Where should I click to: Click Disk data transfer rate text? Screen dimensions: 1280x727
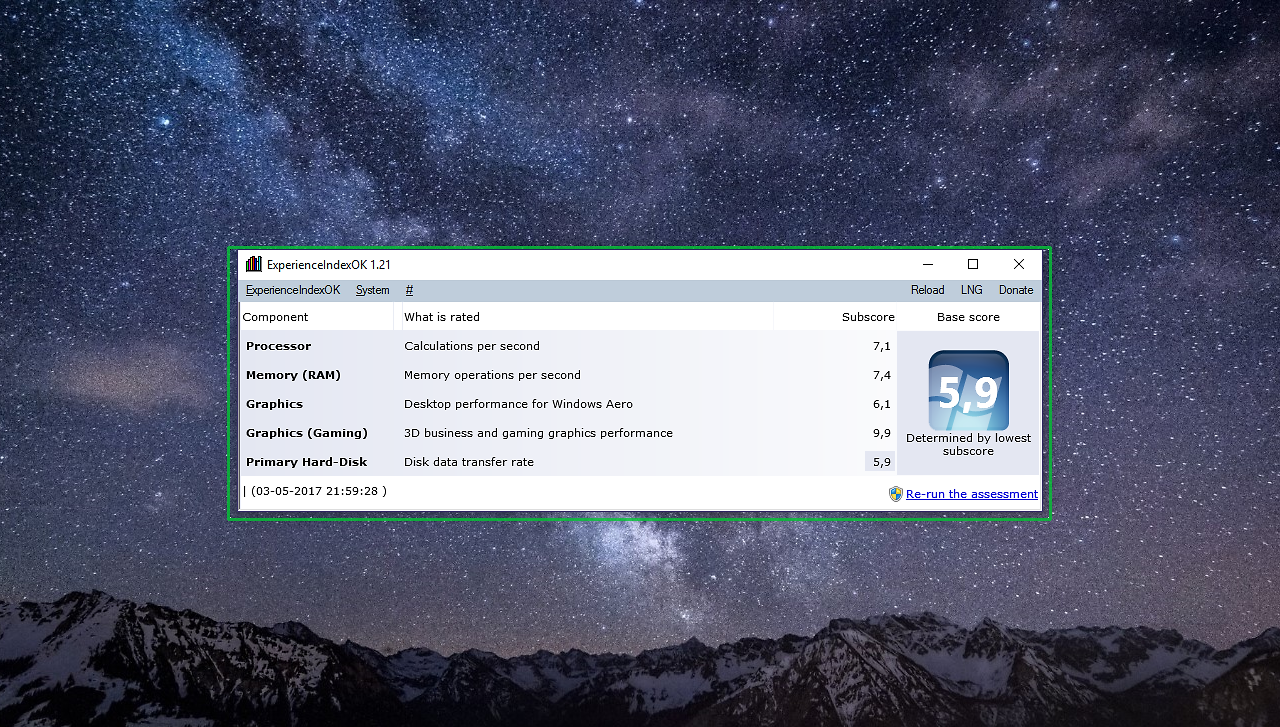469,462
